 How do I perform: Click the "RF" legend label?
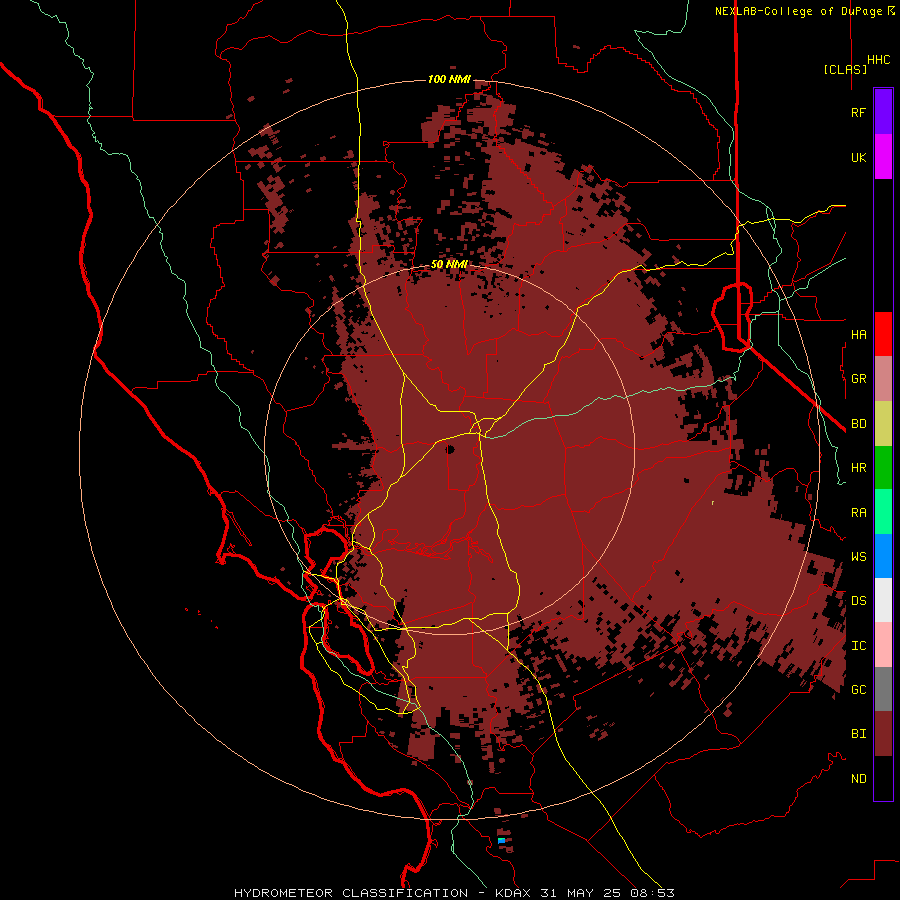pos(858,112)
